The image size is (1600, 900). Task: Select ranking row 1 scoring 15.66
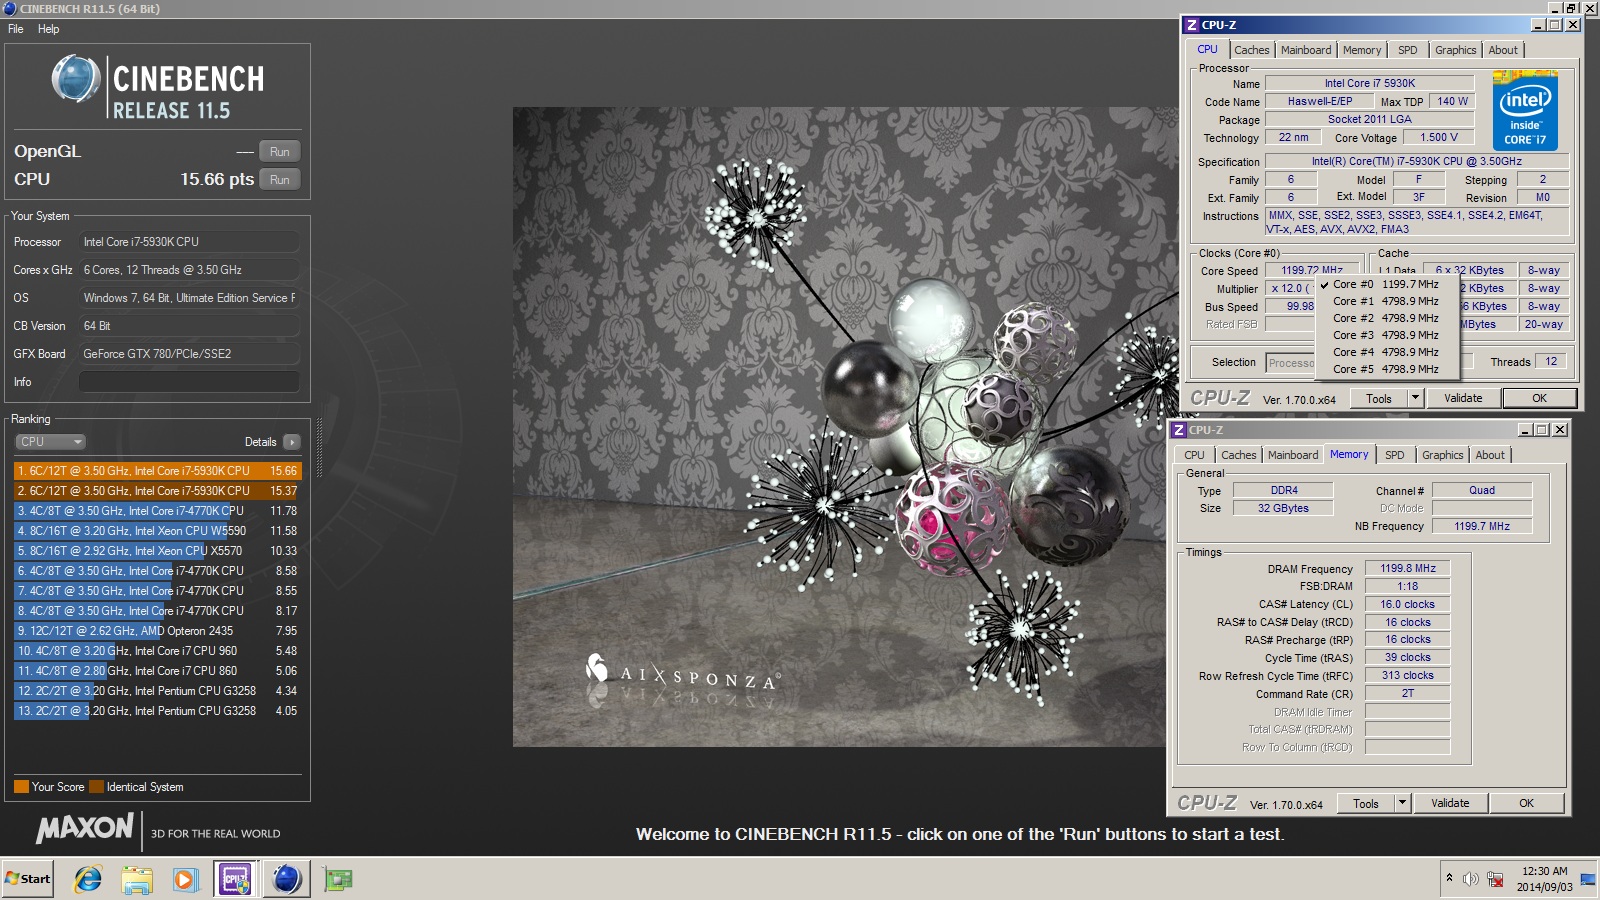157,471
